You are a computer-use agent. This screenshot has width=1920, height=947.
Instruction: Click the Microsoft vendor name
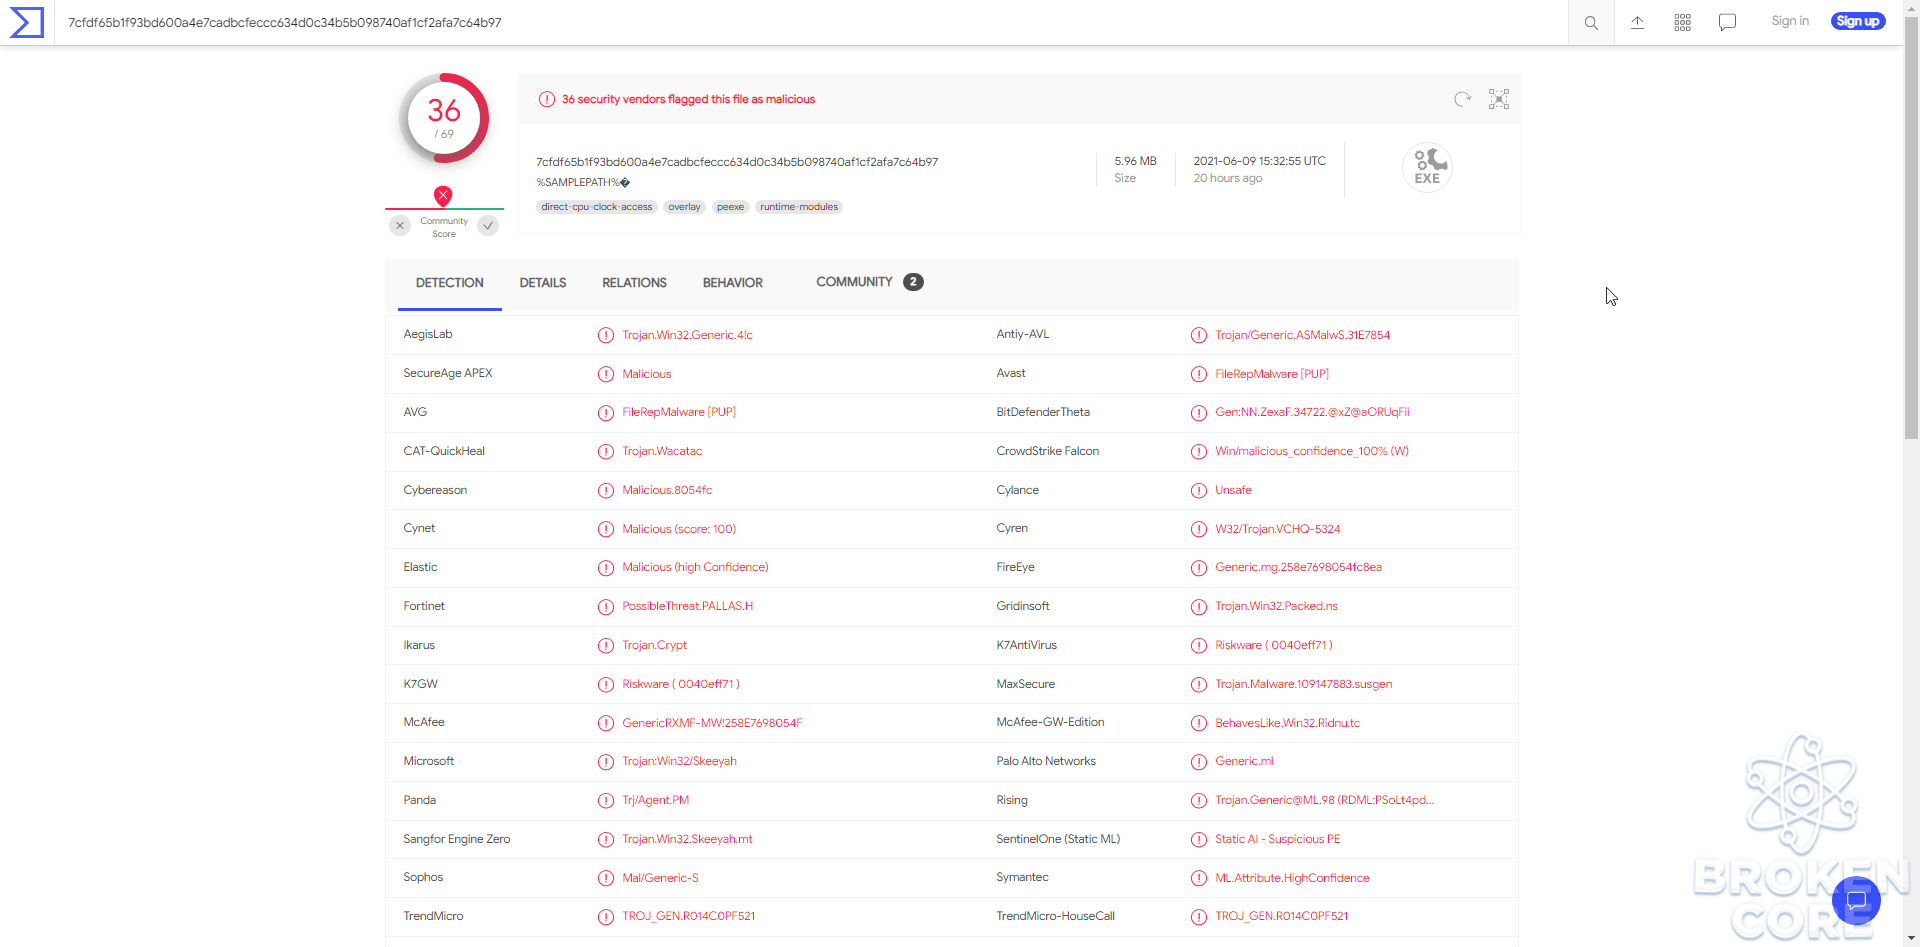tap(429, 761)
